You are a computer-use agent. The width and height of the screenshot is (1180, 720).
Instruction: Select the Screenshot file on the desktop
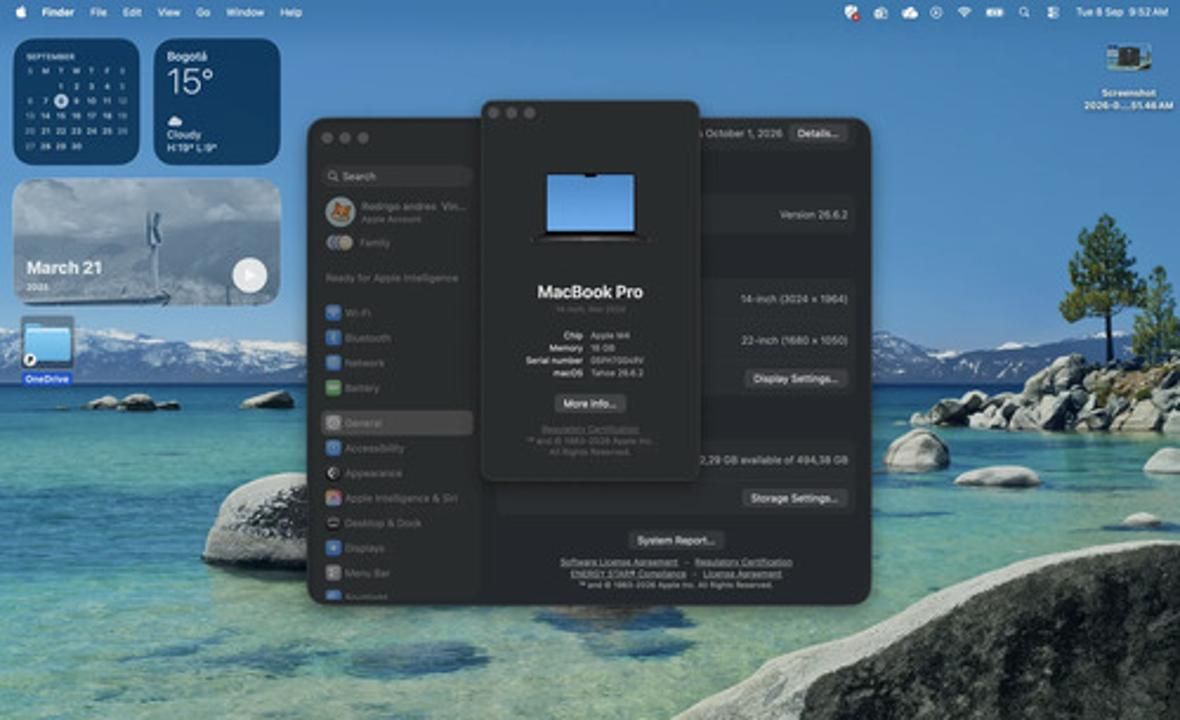click(x=1128, y=76)
